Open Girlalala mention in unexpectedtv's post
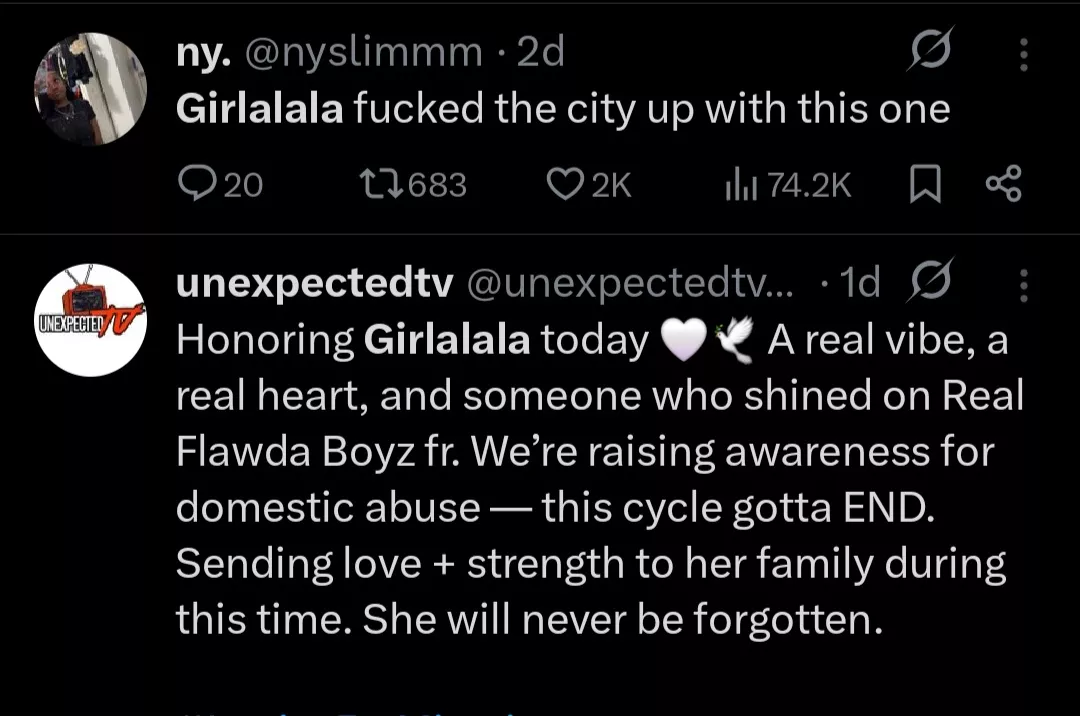 click(447, 338)
